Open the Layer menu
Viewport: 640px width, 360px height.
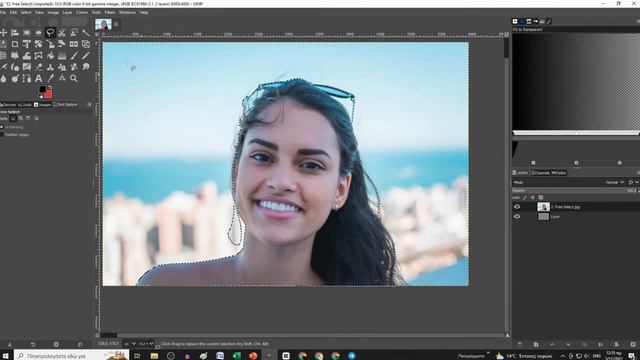tap(67, 12)
